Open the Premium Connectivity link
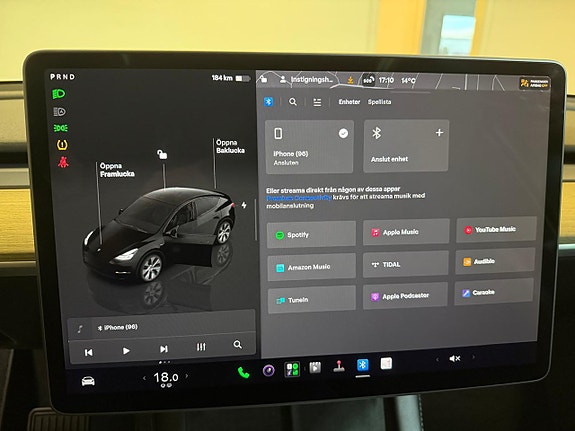The height and width of the screenshot is (431, 575). 299,198
